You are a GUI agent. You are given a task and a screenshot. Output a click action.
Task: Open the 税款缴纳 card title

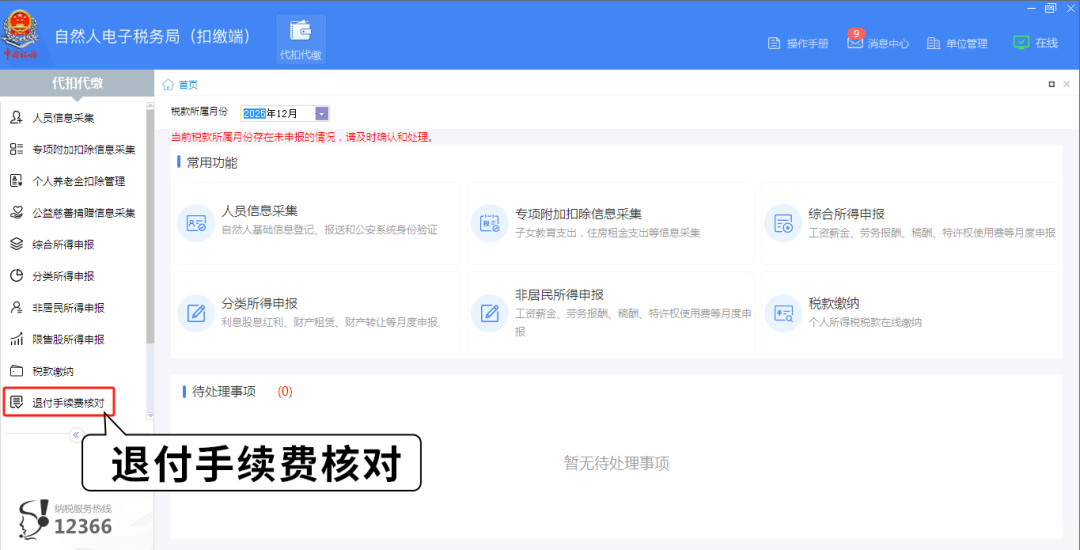(x=834, y=304)
